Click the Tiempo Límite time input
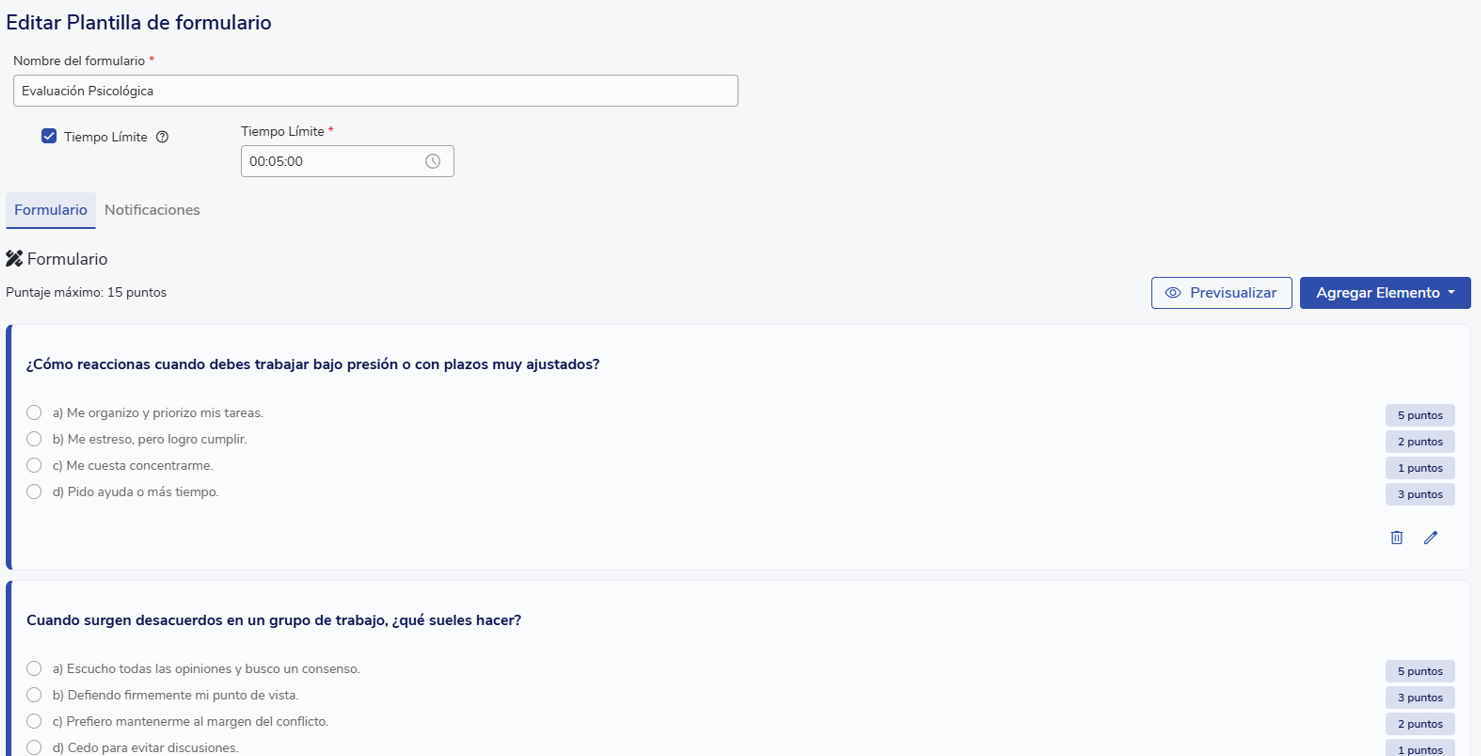The image size is (1481, 756). pos(330,161)
